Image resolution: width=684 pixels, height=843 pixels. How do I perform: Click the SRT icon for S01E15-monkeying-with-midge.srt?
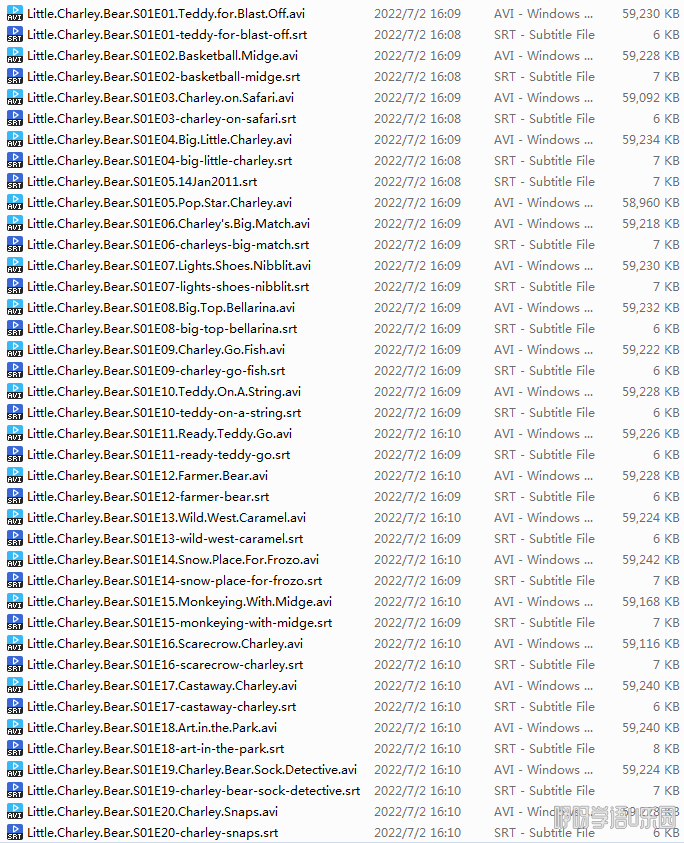click(x=15, y=622)
